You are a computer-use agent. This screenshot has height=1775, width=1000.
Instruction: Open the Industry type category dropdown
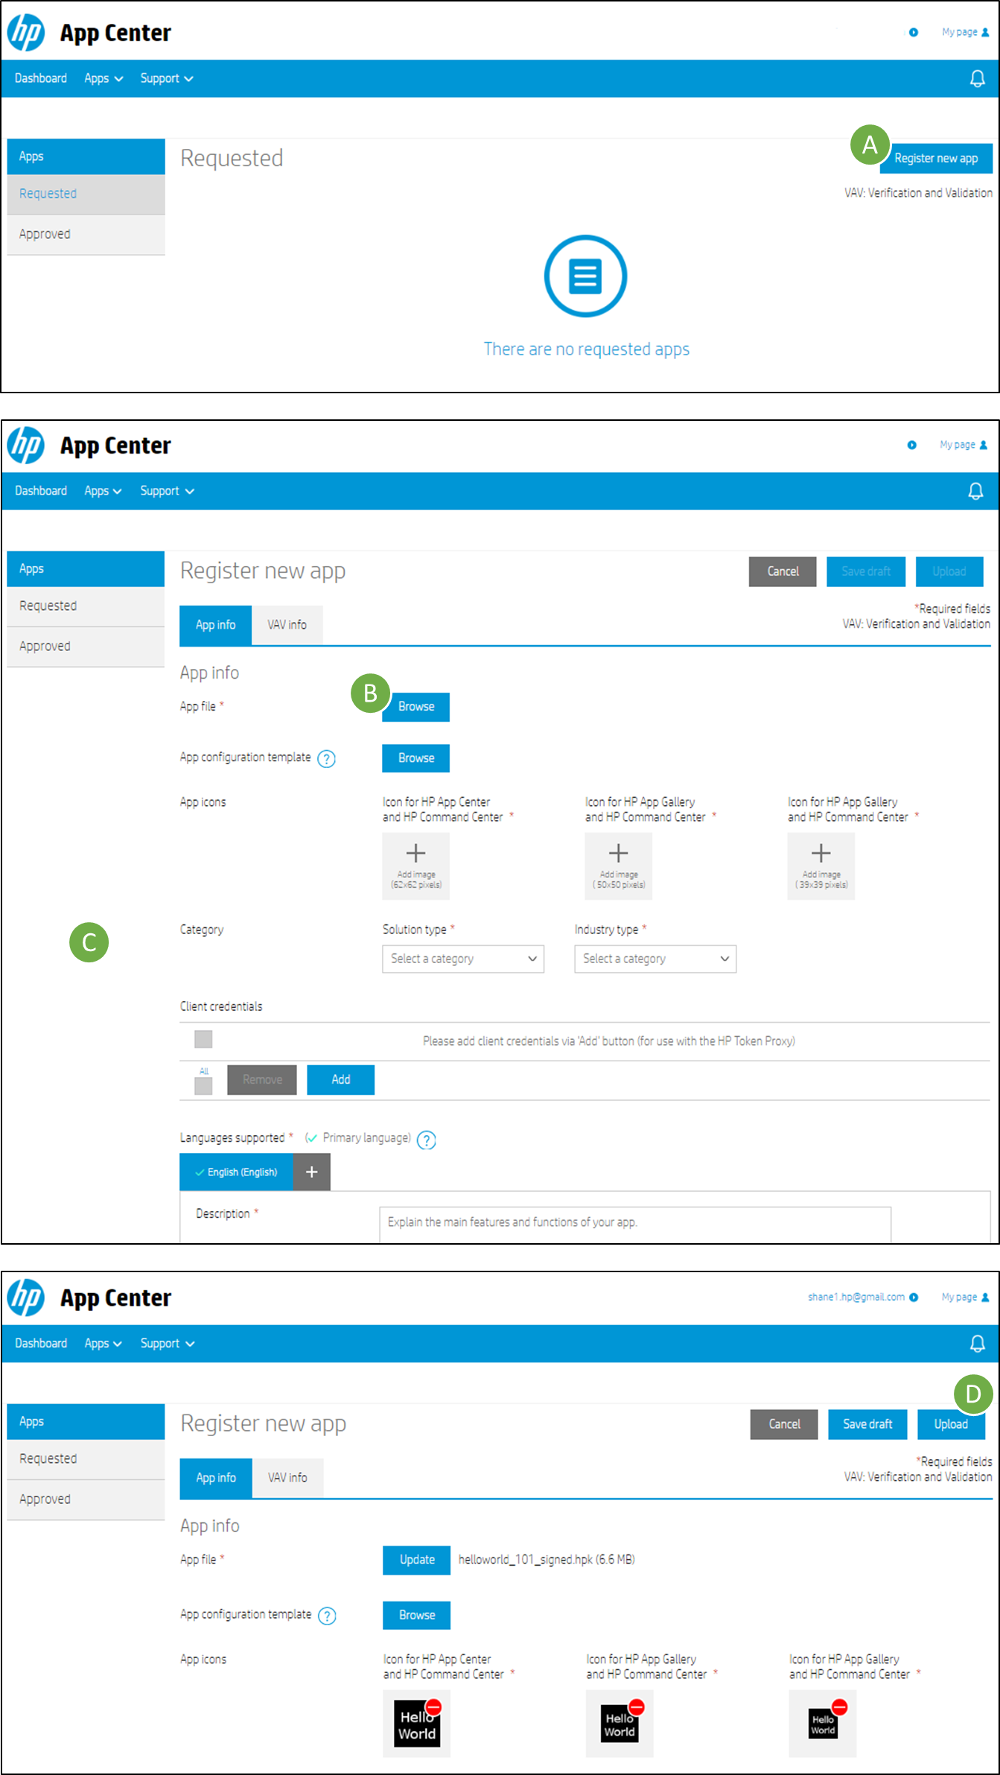point(655,959)
